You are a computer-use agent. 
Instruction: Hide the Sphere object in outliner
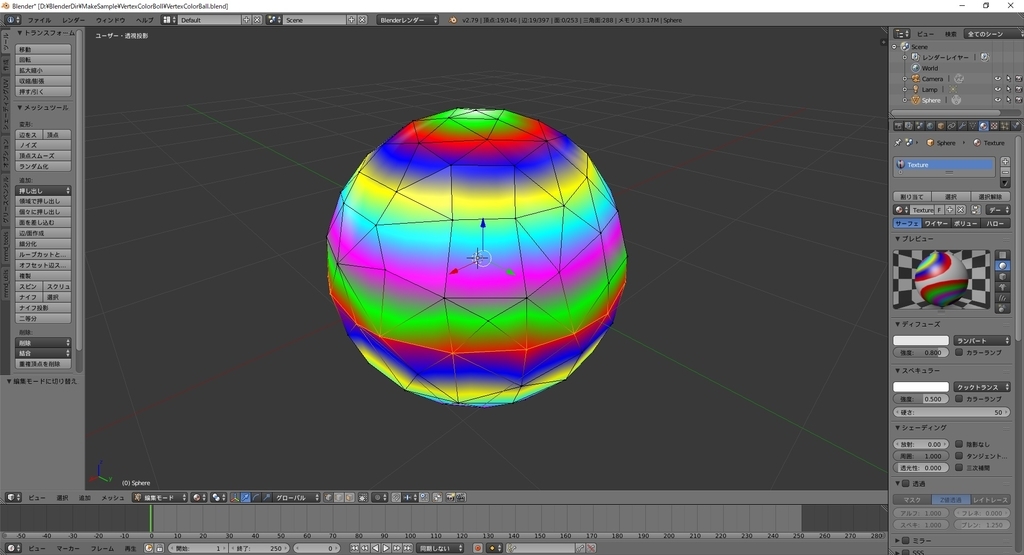point(997,100)
